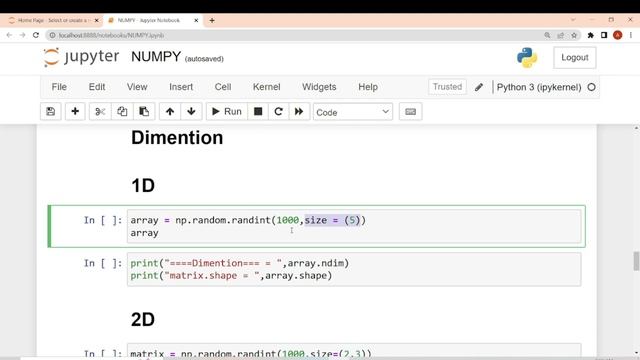Restart kernel and run all cells icon
Image resolution: width=640 pixels, height=360 pixels.
(299, 111)
